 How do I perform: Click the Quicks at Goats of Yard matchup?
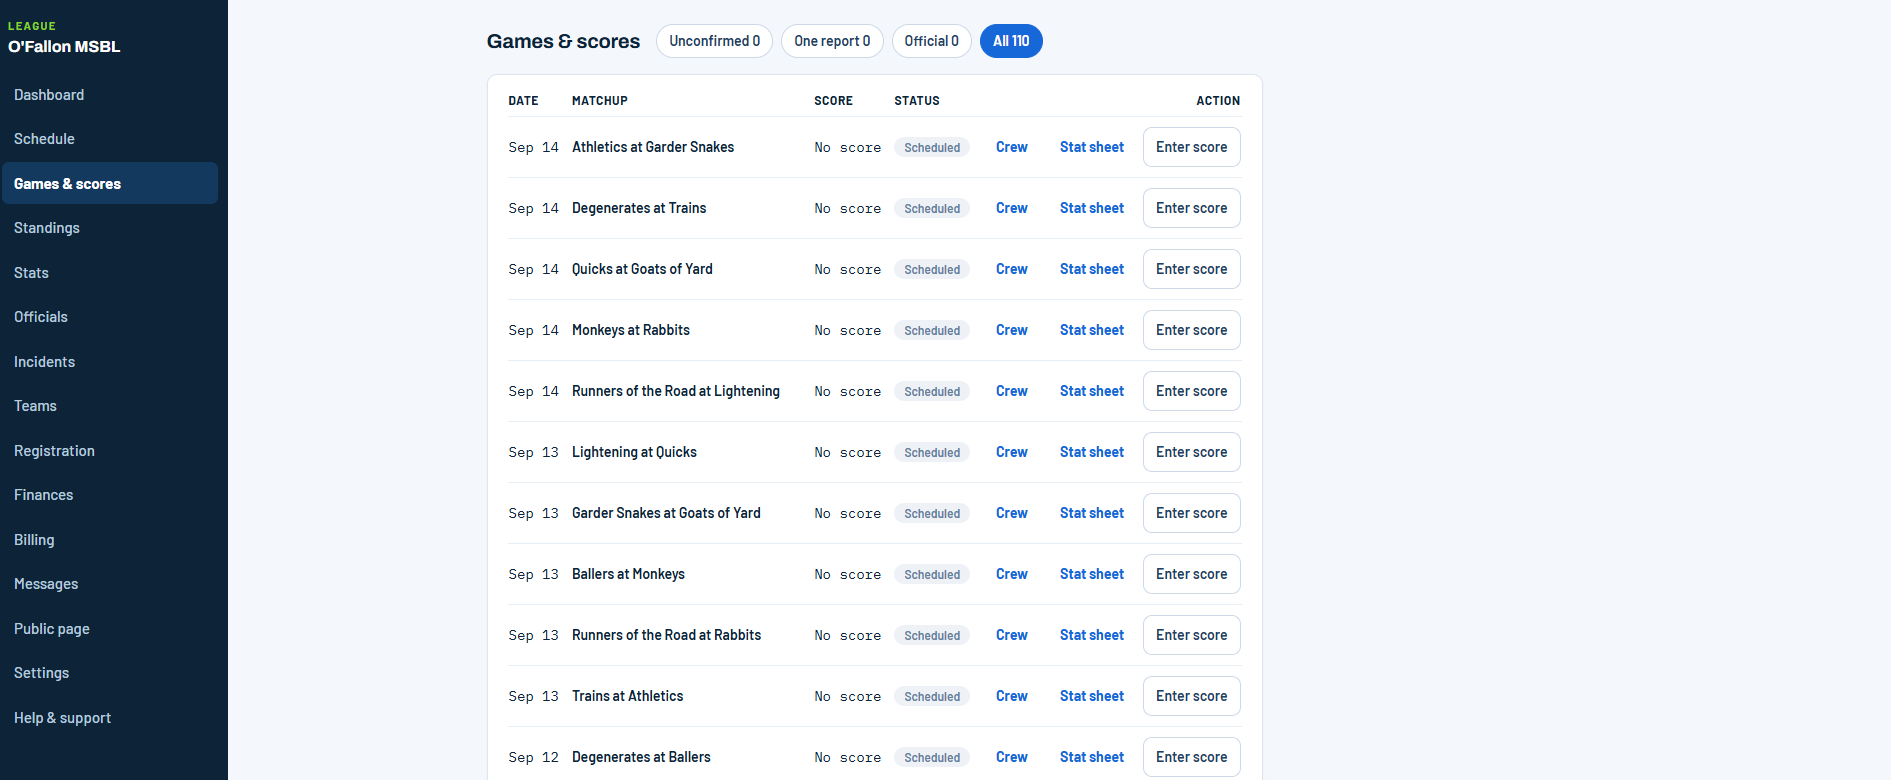642,269
